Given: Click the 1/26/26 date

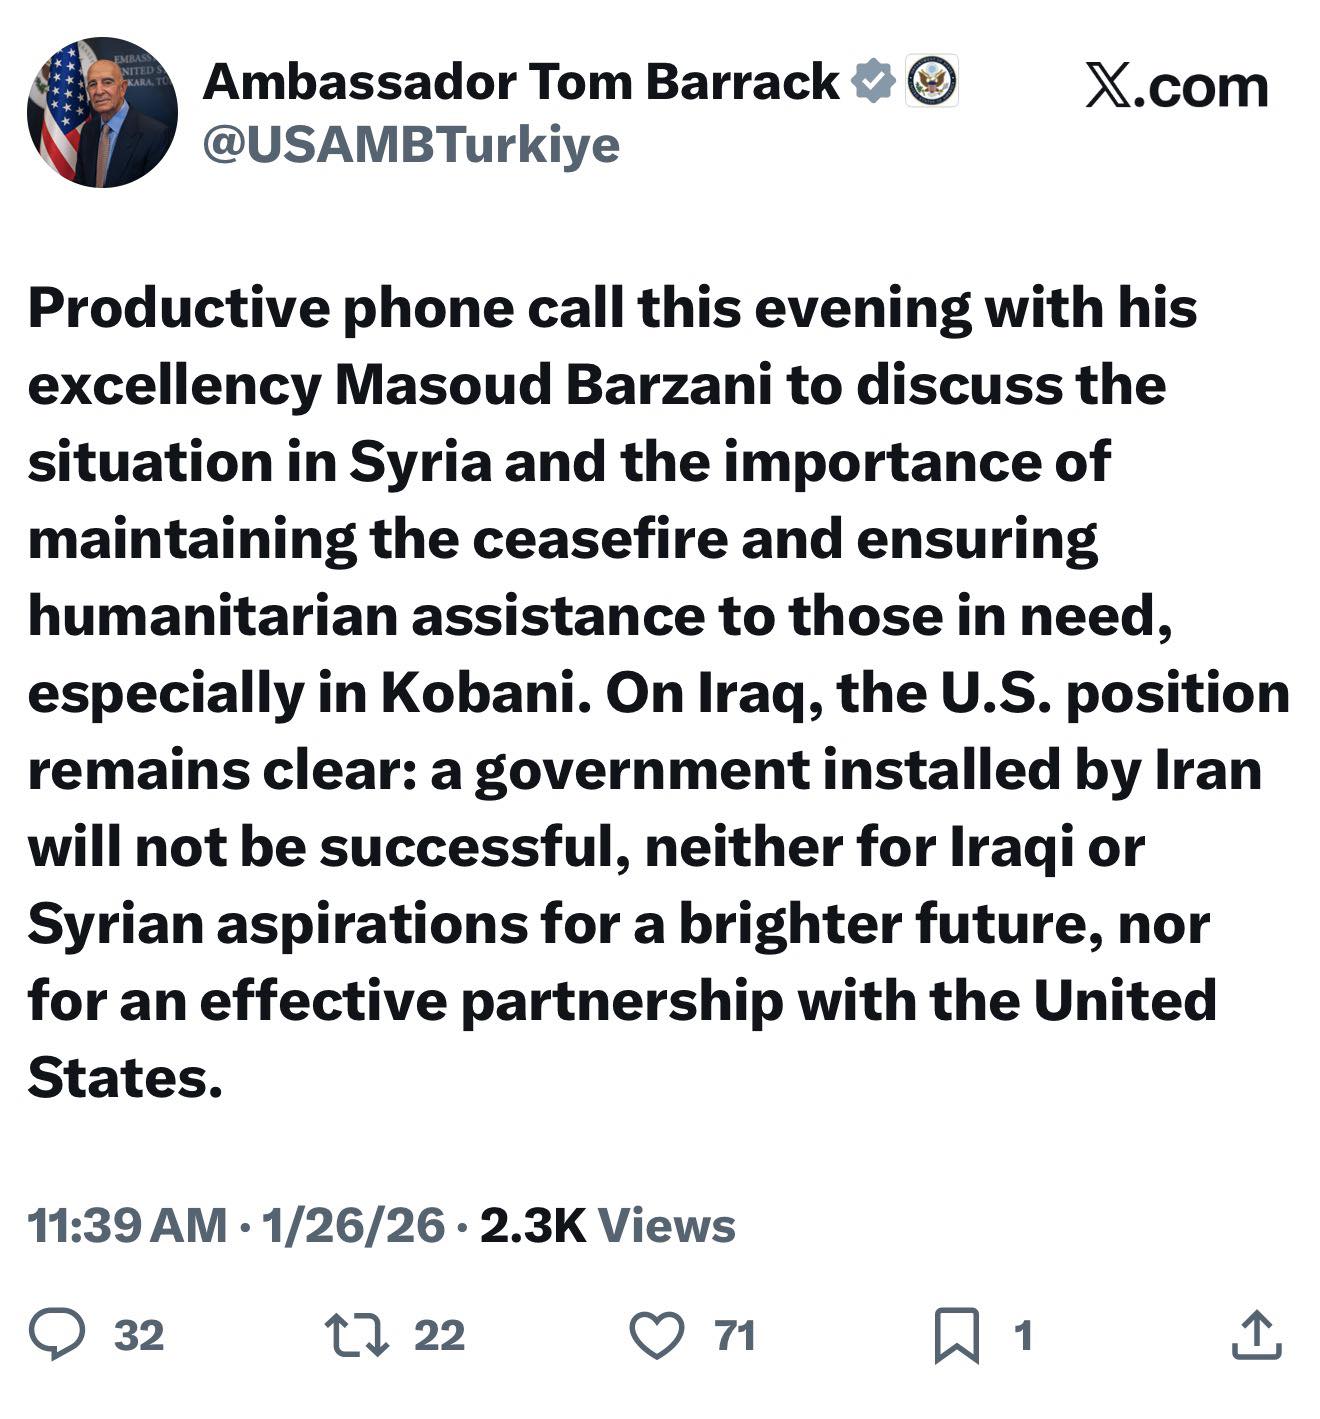Looking at the screenshot, I should (353, 1226).
